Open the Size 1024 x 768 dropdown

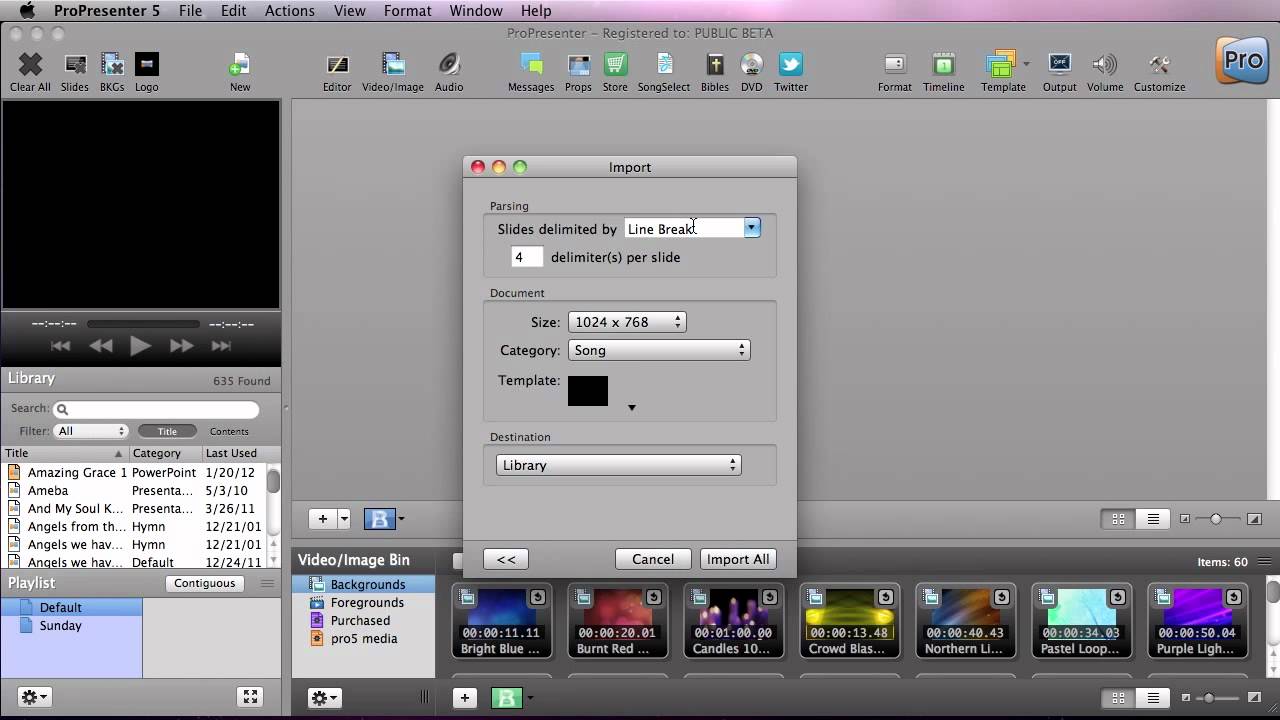(627, 322)
